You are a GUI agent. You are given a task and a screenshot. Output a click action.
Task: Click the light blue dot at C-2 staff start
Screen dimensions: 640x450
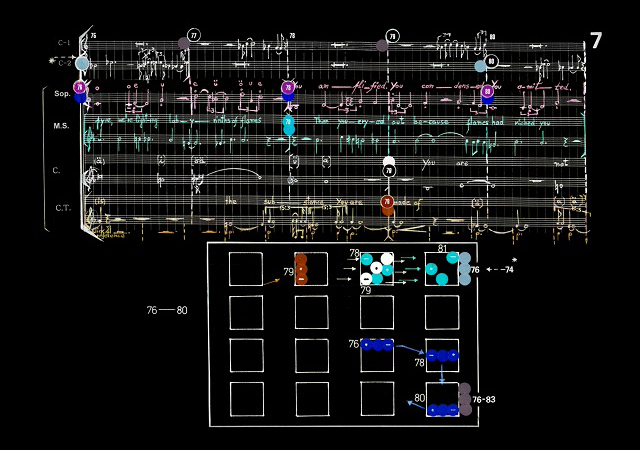coord(82,63)
